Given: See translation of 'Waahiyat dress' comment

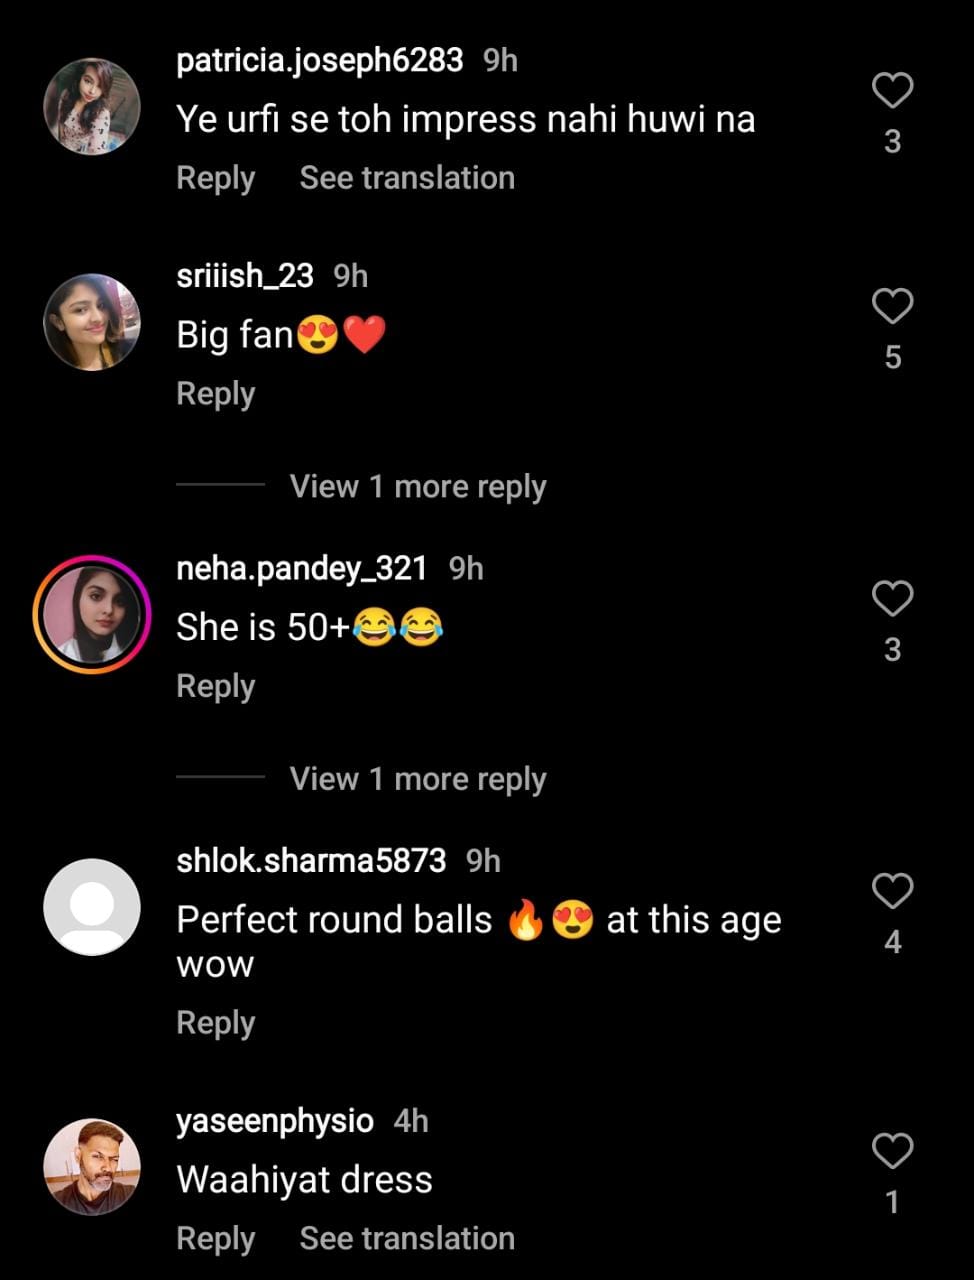Looking at the screenshot, I should pyautogui.click(x=407, y=1238).
